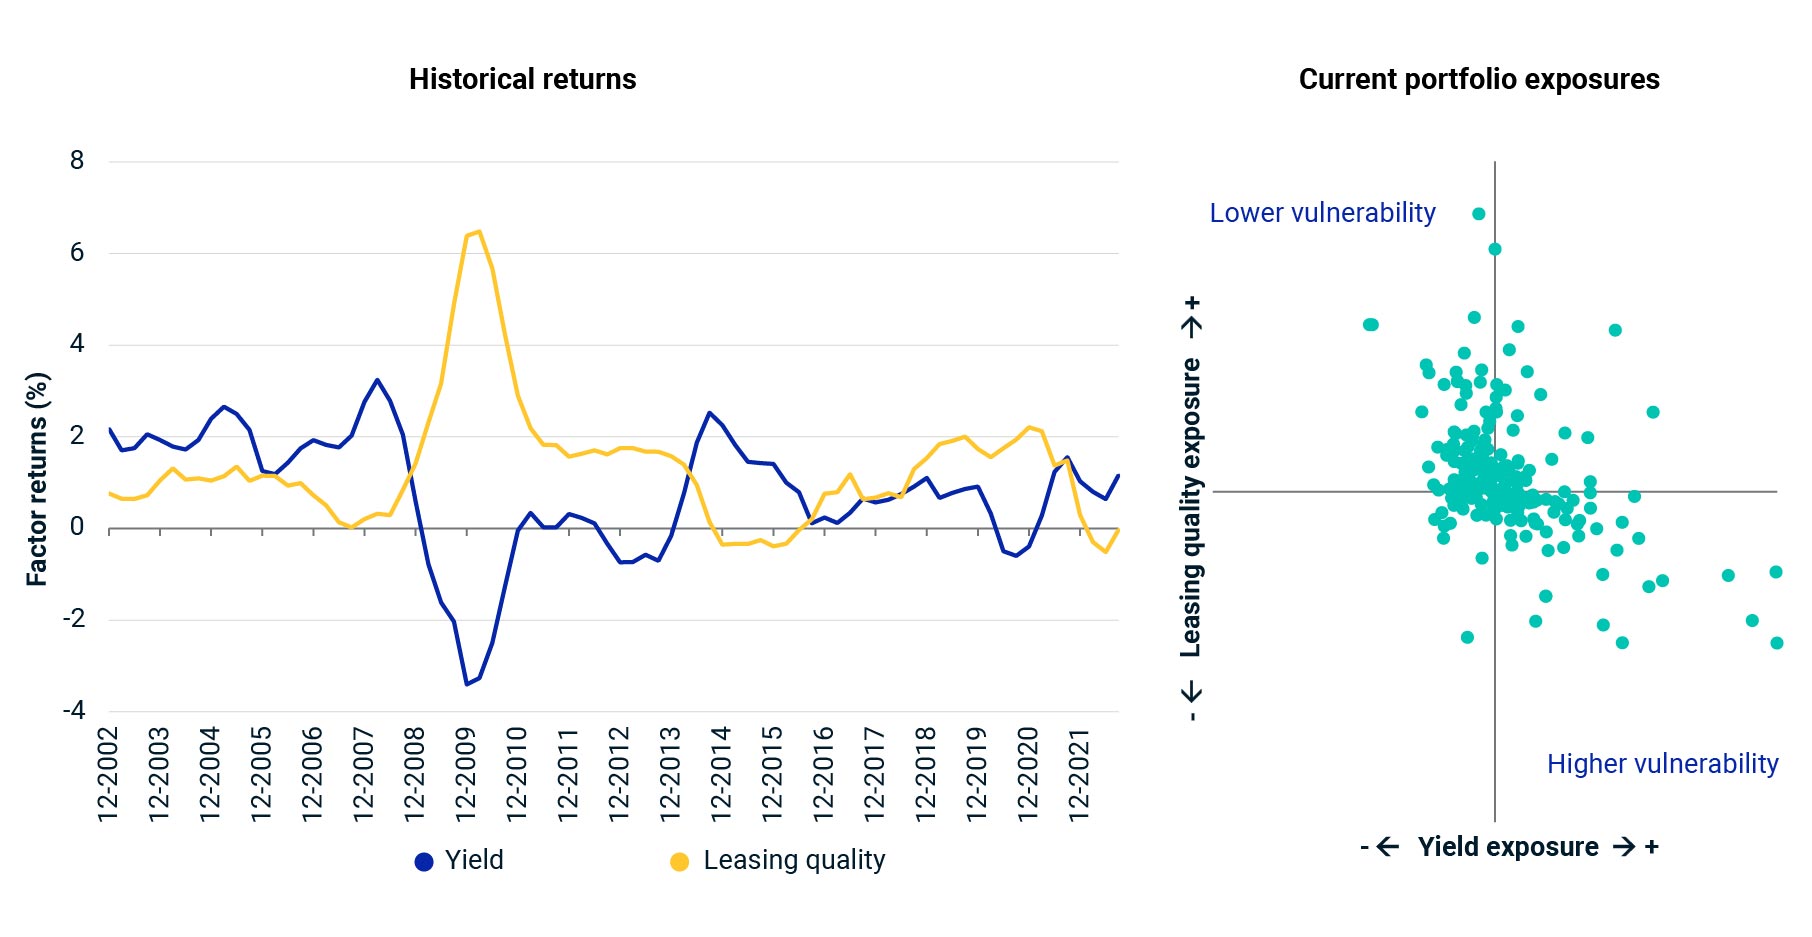Click the 12-2021 x-axis date label
Viewport: 1812px width, 937px height.
[x=1079, y=775]
